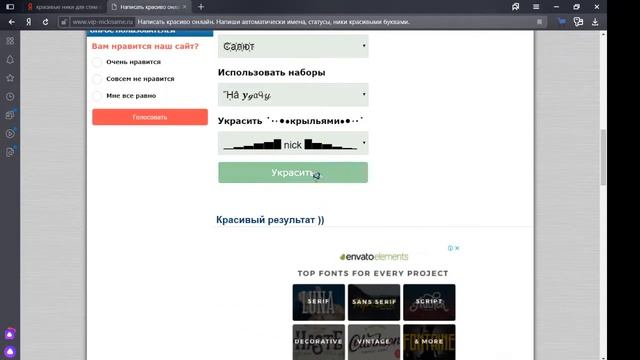The image size is (640, 360).
Task: Open the browser hamburger menu
Action: coord(536,7)
